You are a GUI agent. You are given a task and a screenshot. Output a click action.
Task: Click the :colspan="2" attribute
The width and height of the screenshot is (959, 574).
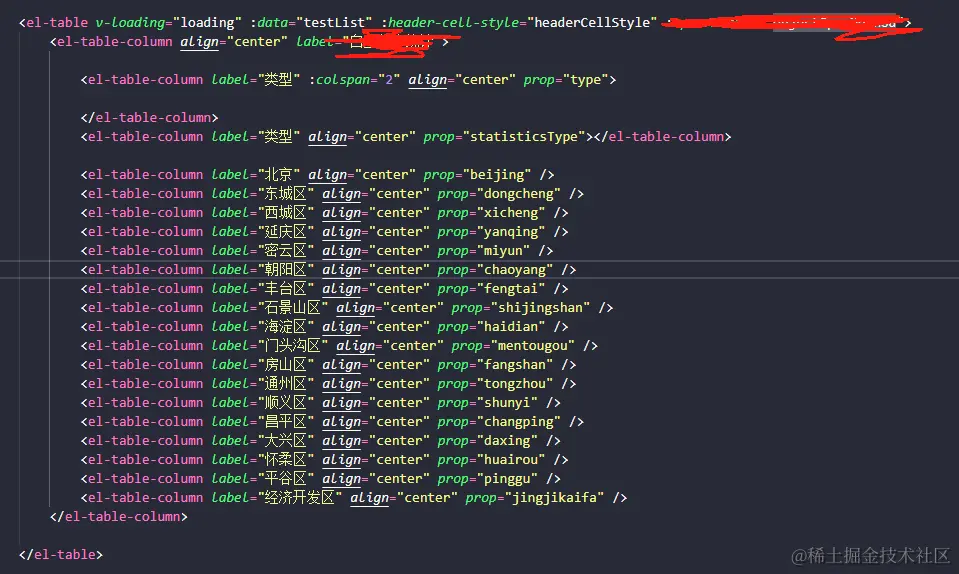354,79
